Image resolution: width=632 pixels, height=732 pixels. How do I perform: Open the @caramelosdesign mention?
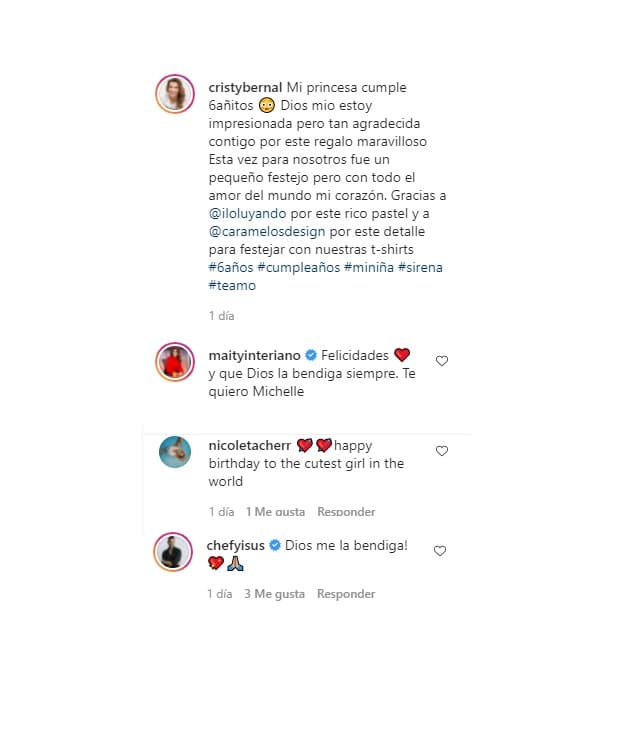pos(267,232)
